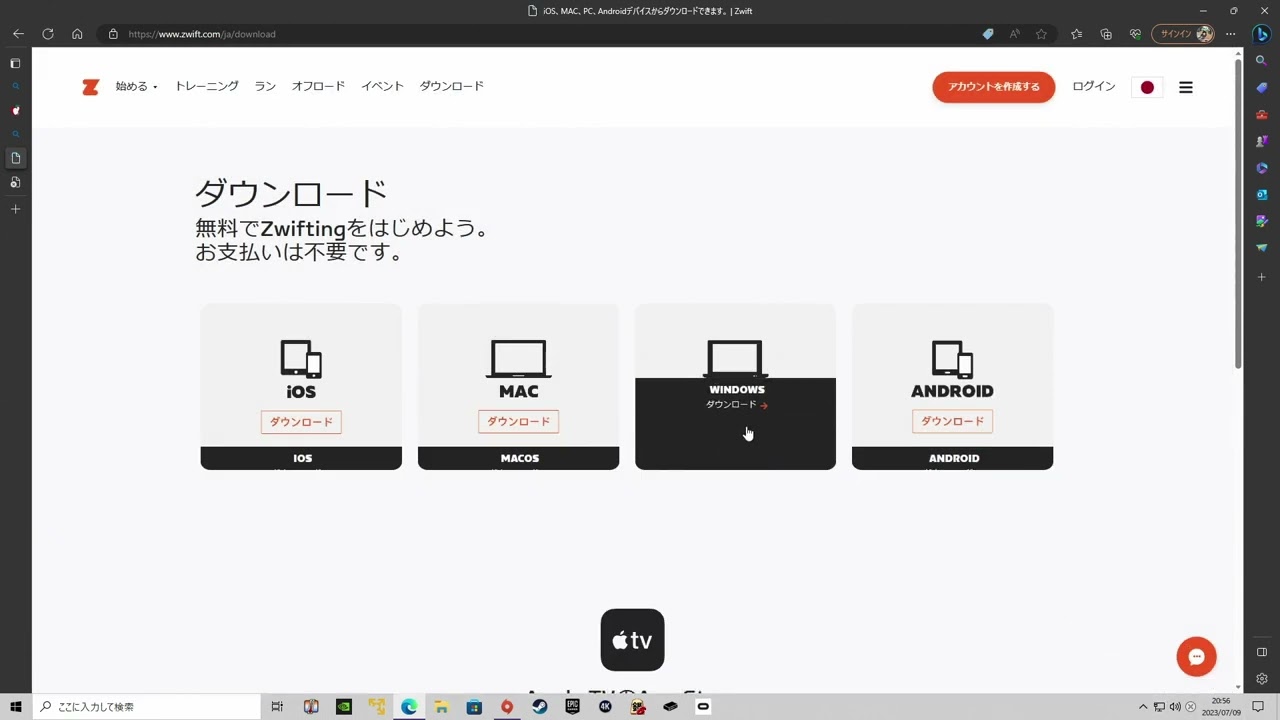The height and width of the screenshot is (720, 1280).
Task: Open the トレーニング menu item
Action: 207,86
